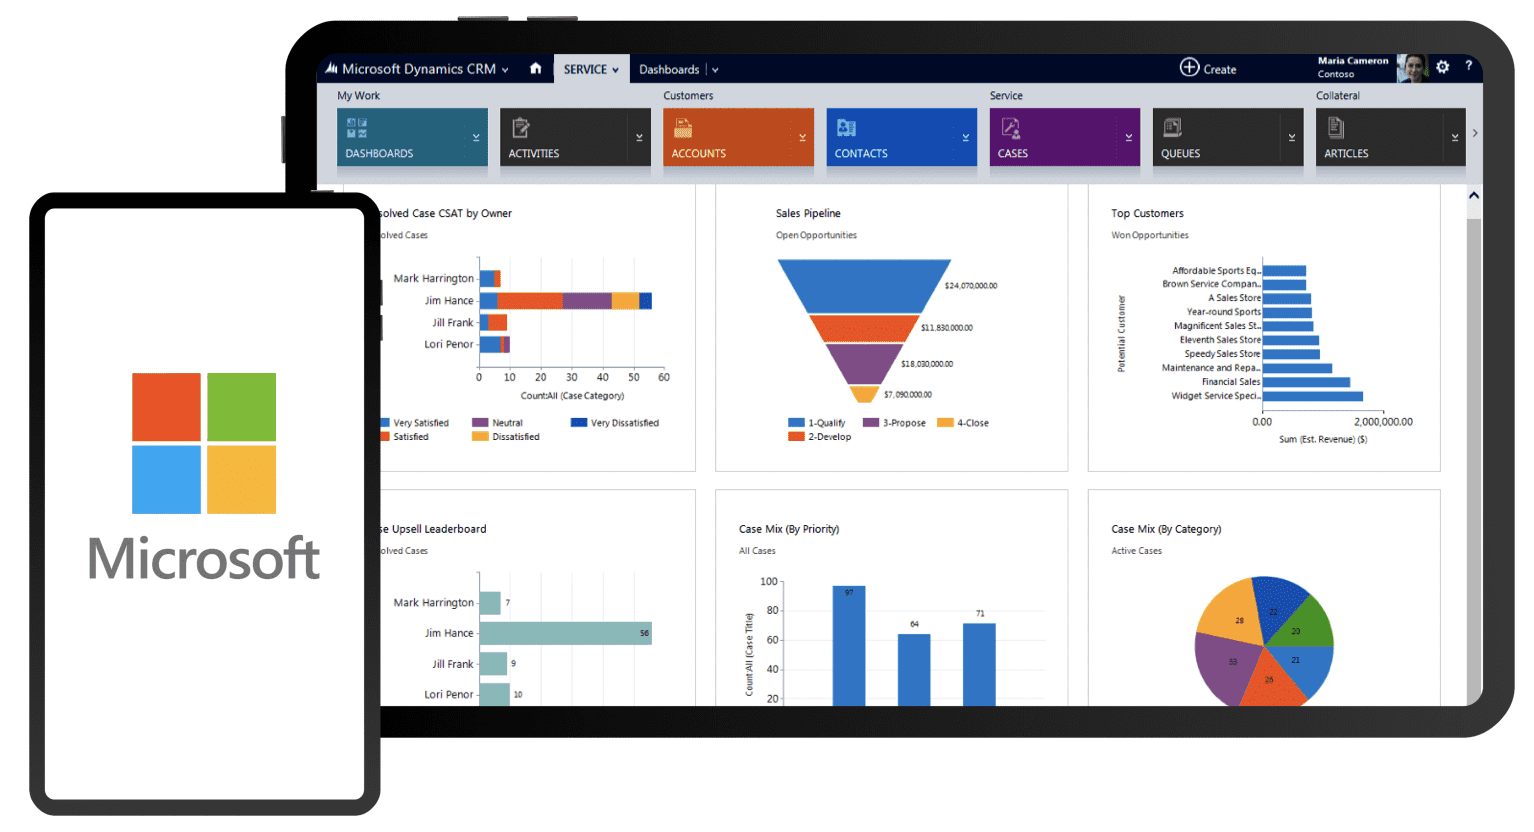Expand the Dashboards tile chevron

click(x=476, y=137)
